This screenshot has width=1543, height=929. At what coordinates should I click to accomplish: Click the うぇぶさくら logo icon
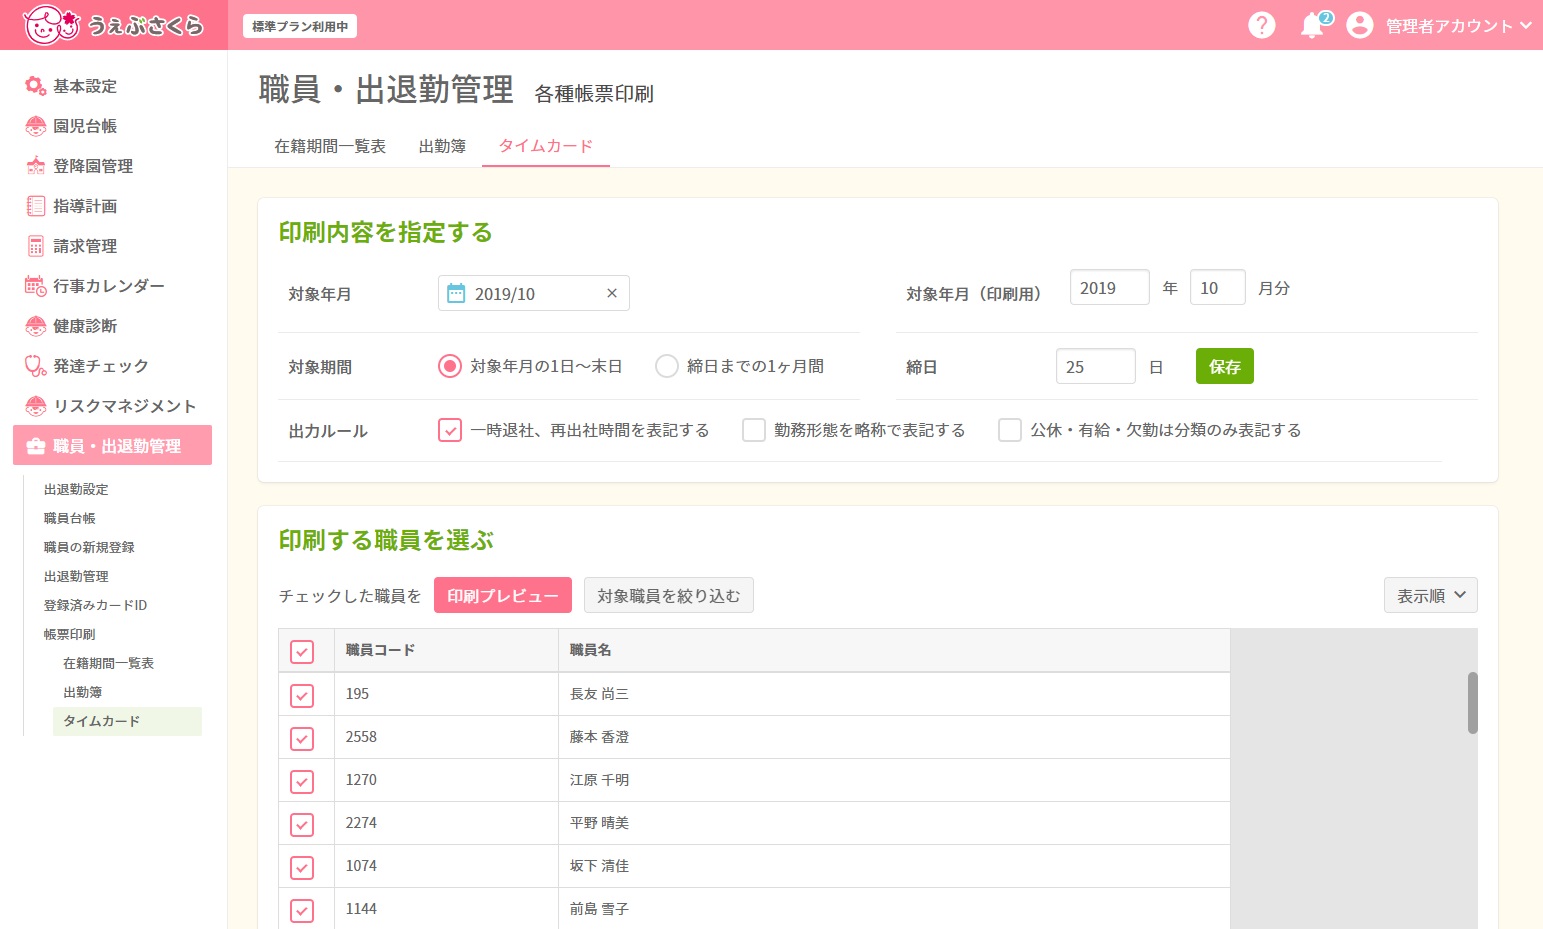50,25
